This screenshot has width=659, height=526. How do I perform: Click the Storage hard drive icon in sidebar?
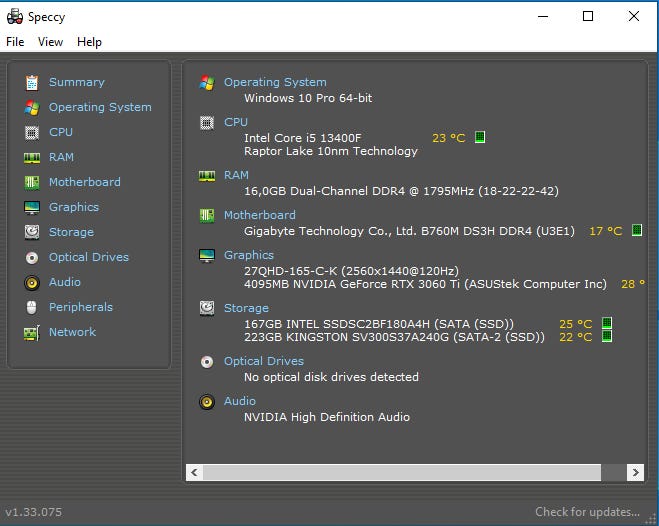[x=32, y=232]
